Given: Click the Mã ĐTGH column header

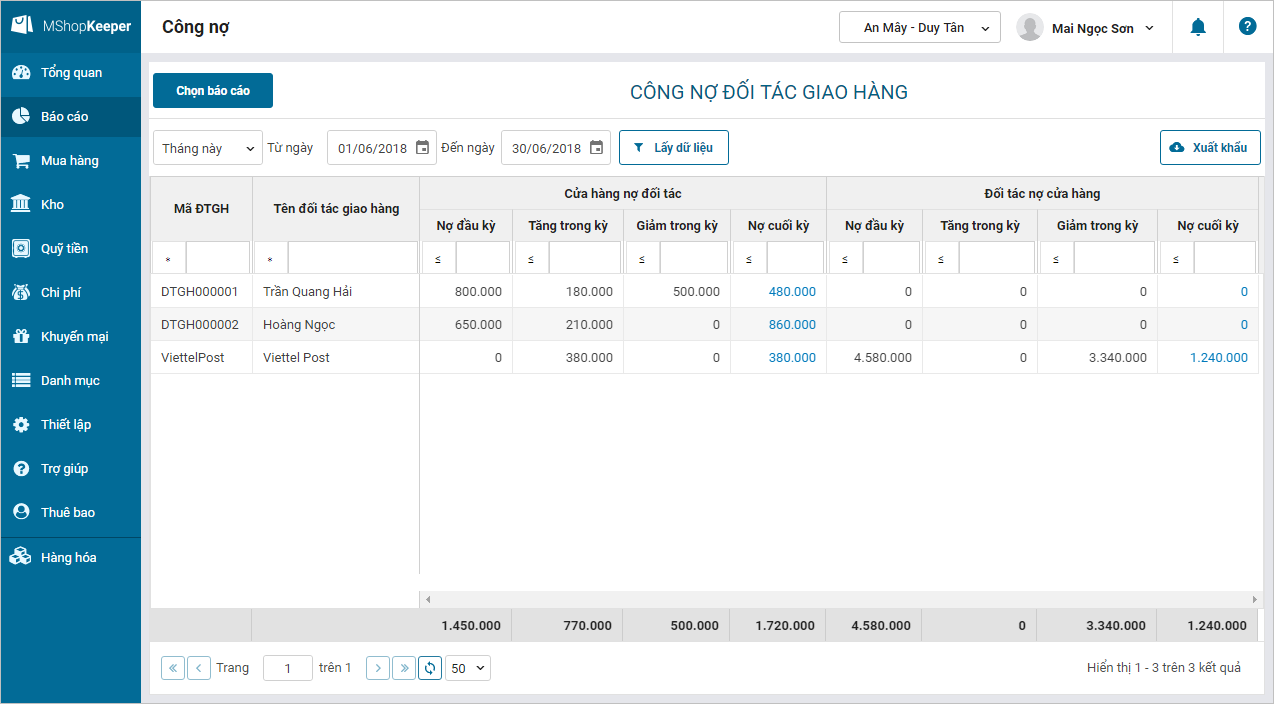Looking at the screenshot, I should (x=201, y=209).
